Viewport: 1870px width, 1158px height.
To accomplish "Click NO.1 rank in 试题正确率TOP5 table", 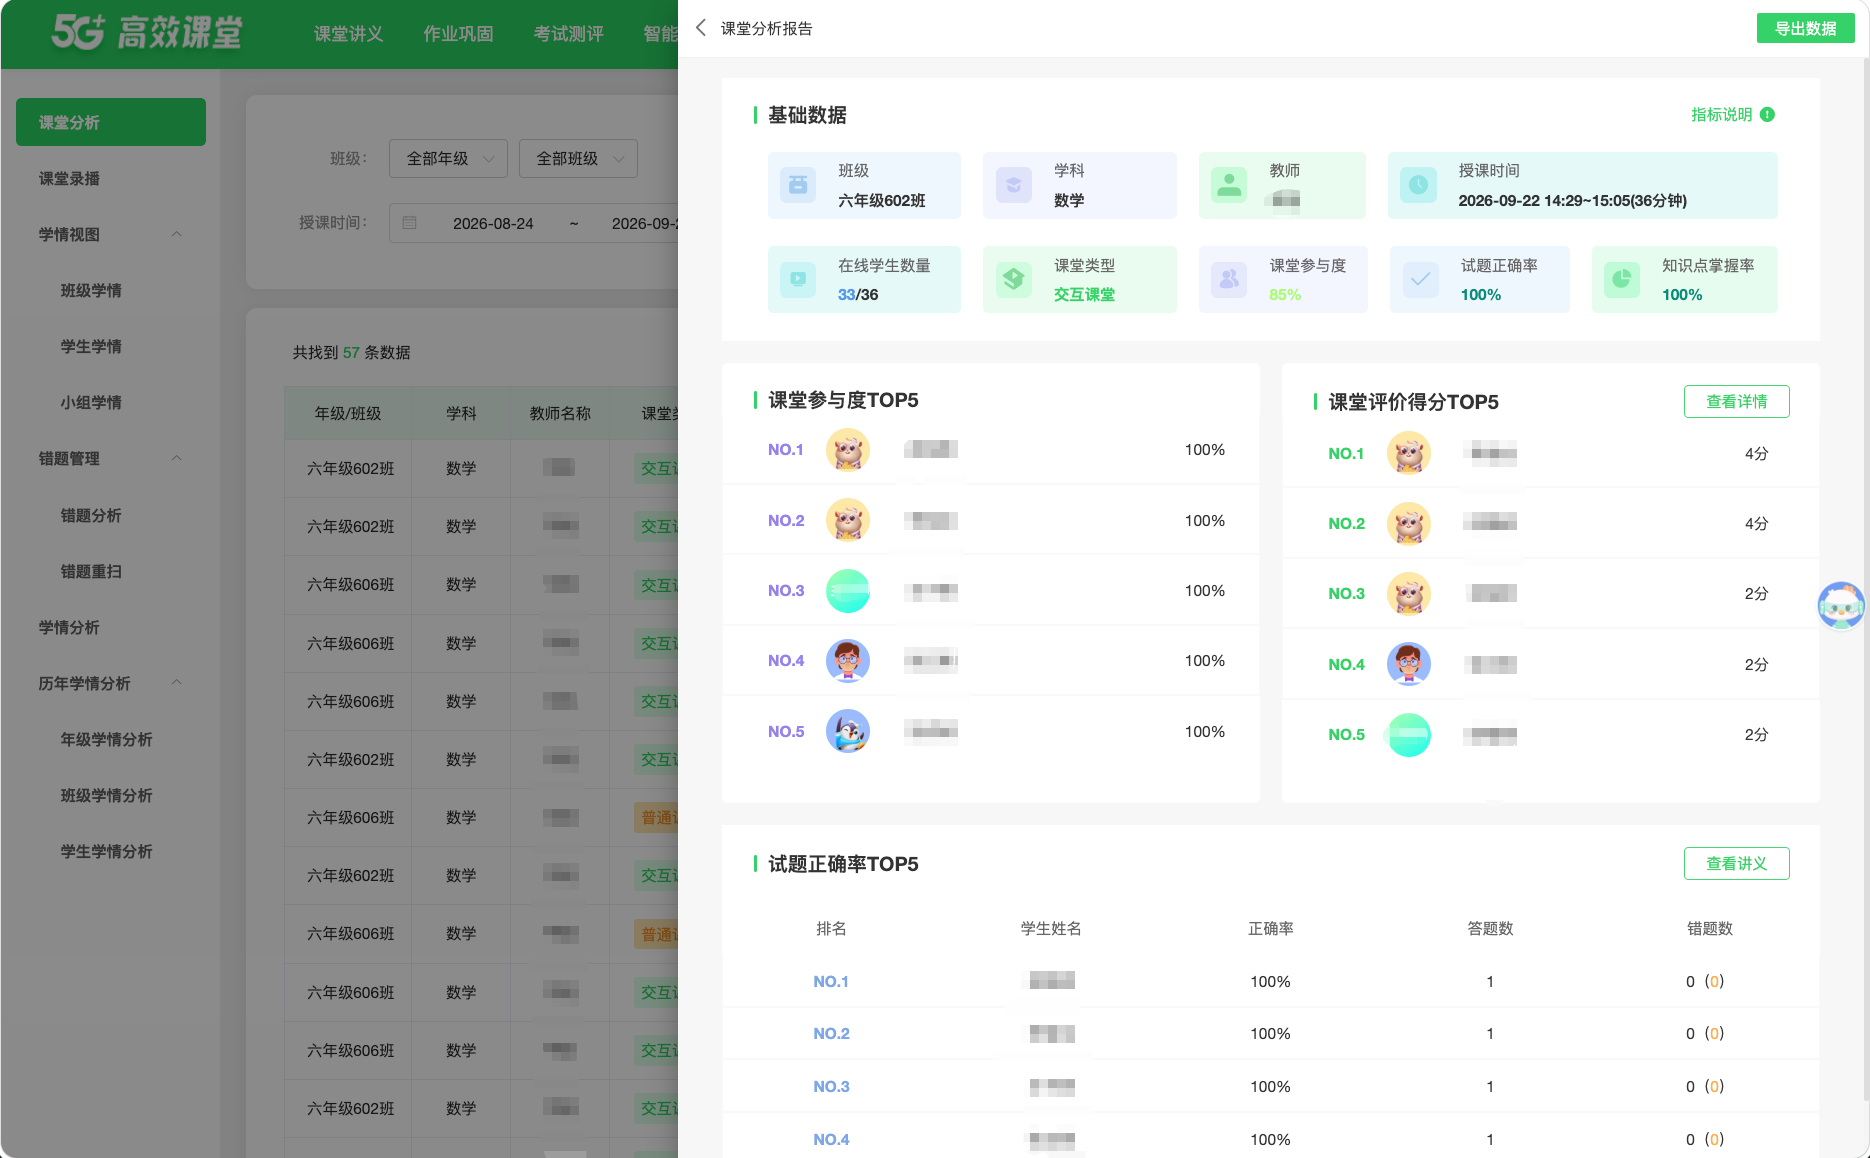I will [x=831, y=982].
